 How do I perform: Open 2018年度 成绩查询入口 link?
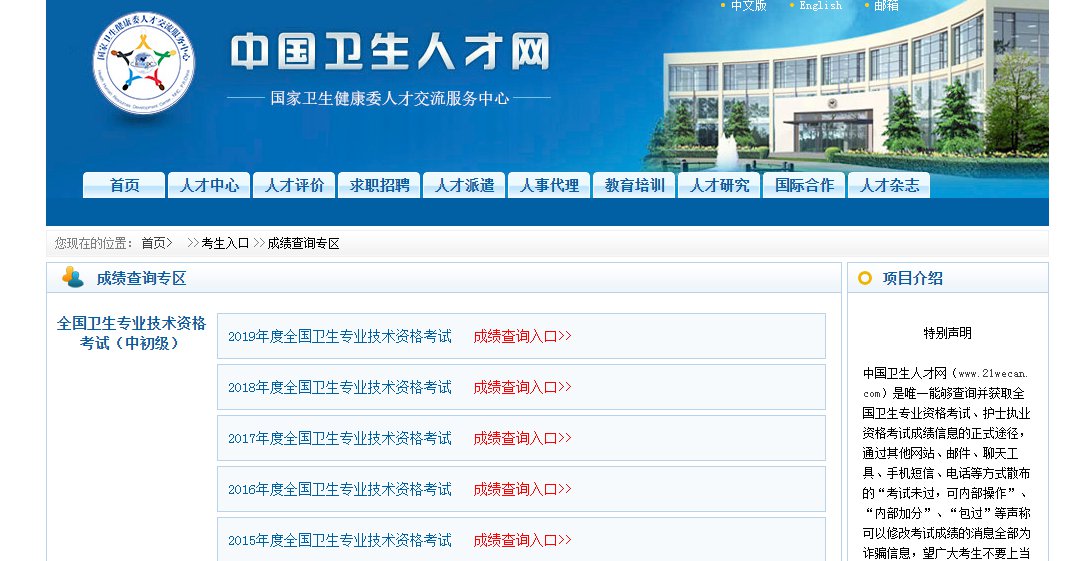tap(522, 387)
